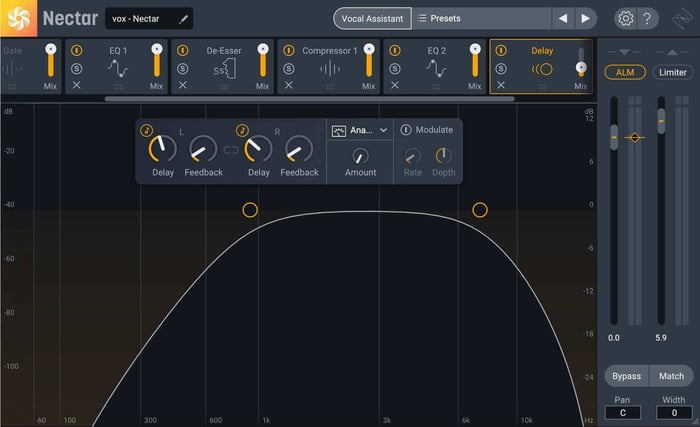Select the Compressor 1 waveform icon
Viewport: 700px width, 427px height.
(330, 69)
